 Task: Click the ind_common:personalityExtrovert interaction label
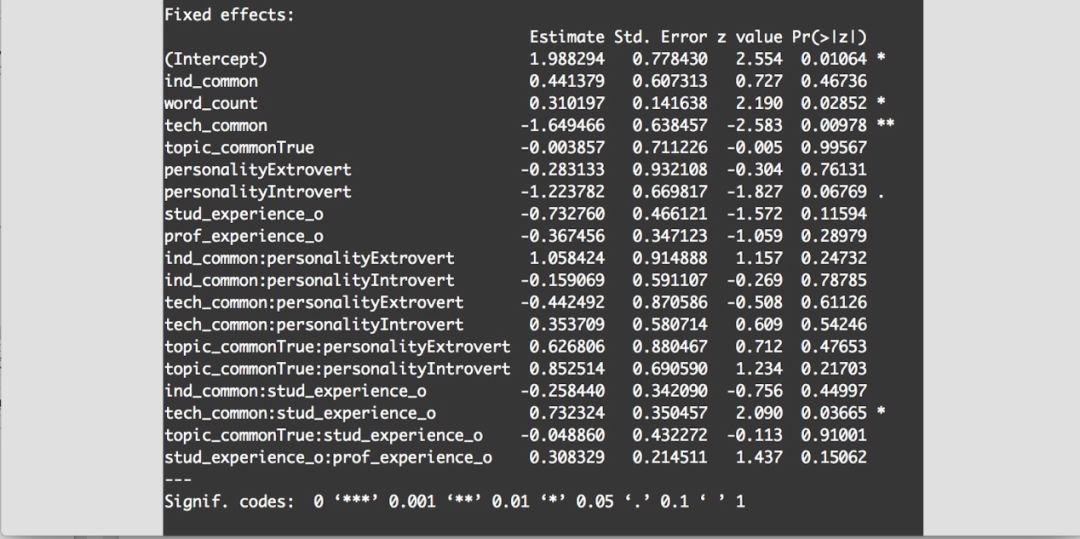pyautogui.click(x=309, y=258)
